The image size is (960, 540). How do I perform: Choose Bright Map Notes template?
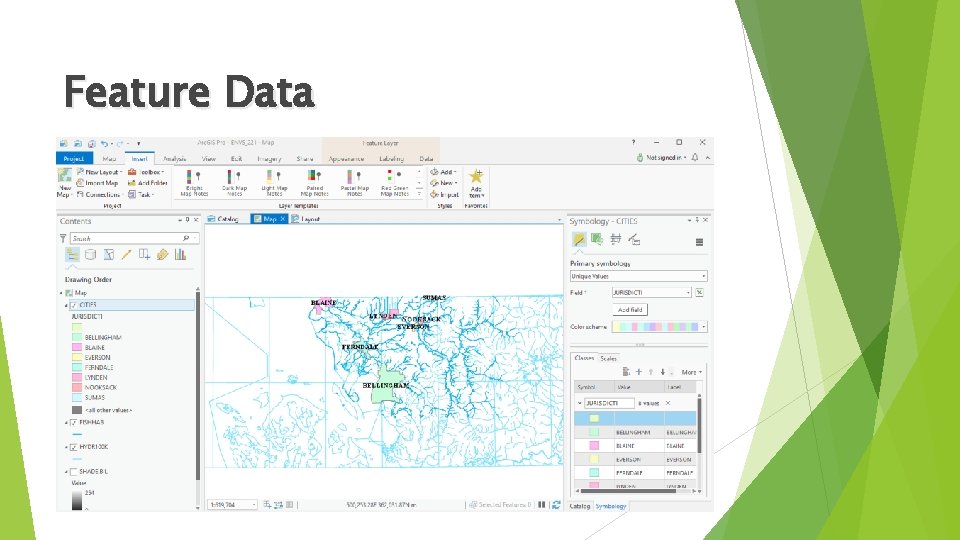(194, 183)
